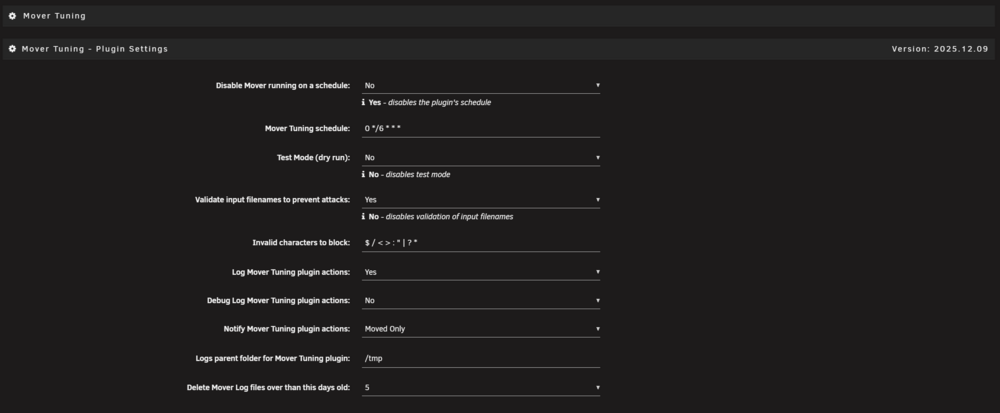
Task: Open Log Mover Tuning plugin actions dropdown
Action: (481, 272)
